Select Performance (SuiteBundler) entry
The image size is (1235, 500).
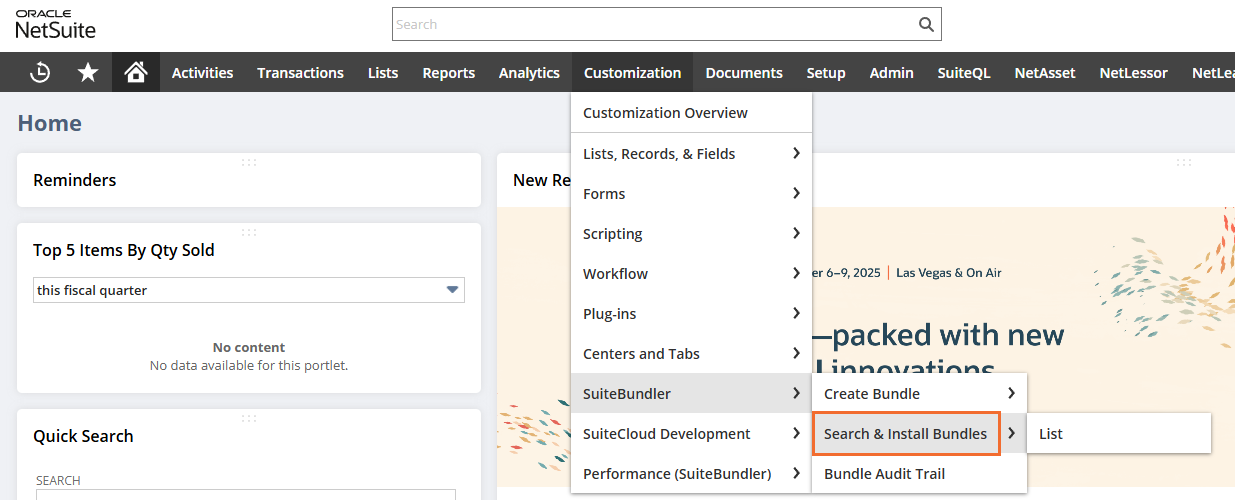point(692,473)
